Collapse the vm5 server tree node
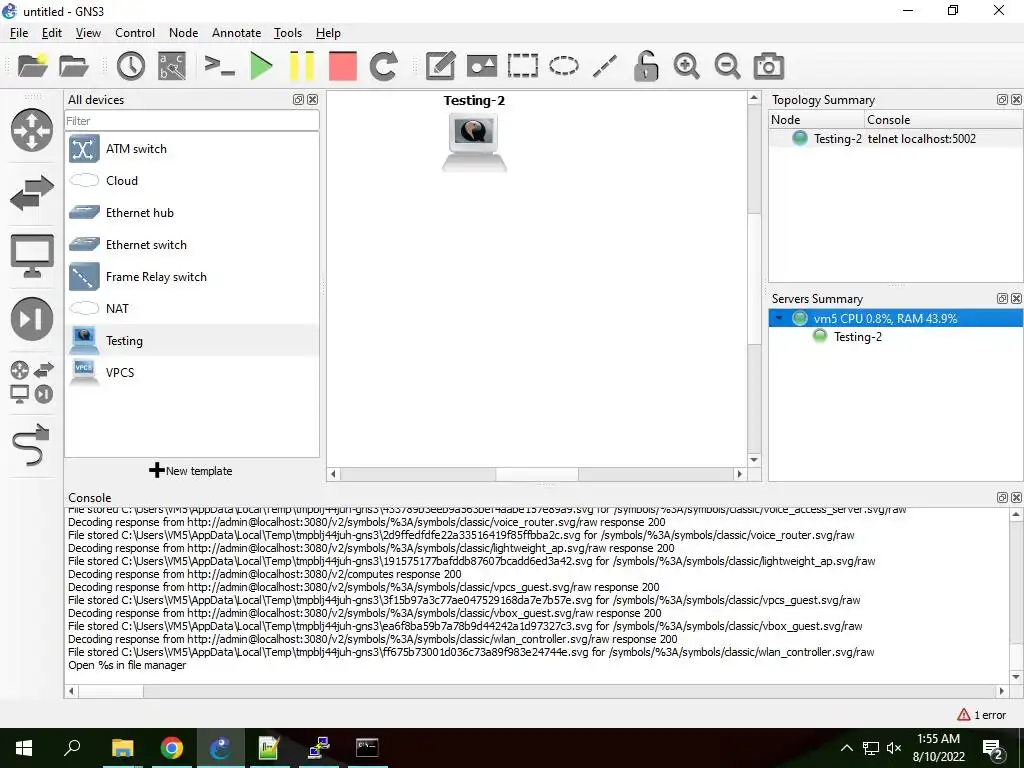This screenshot has width=1024, height=768. coord(779,319)
